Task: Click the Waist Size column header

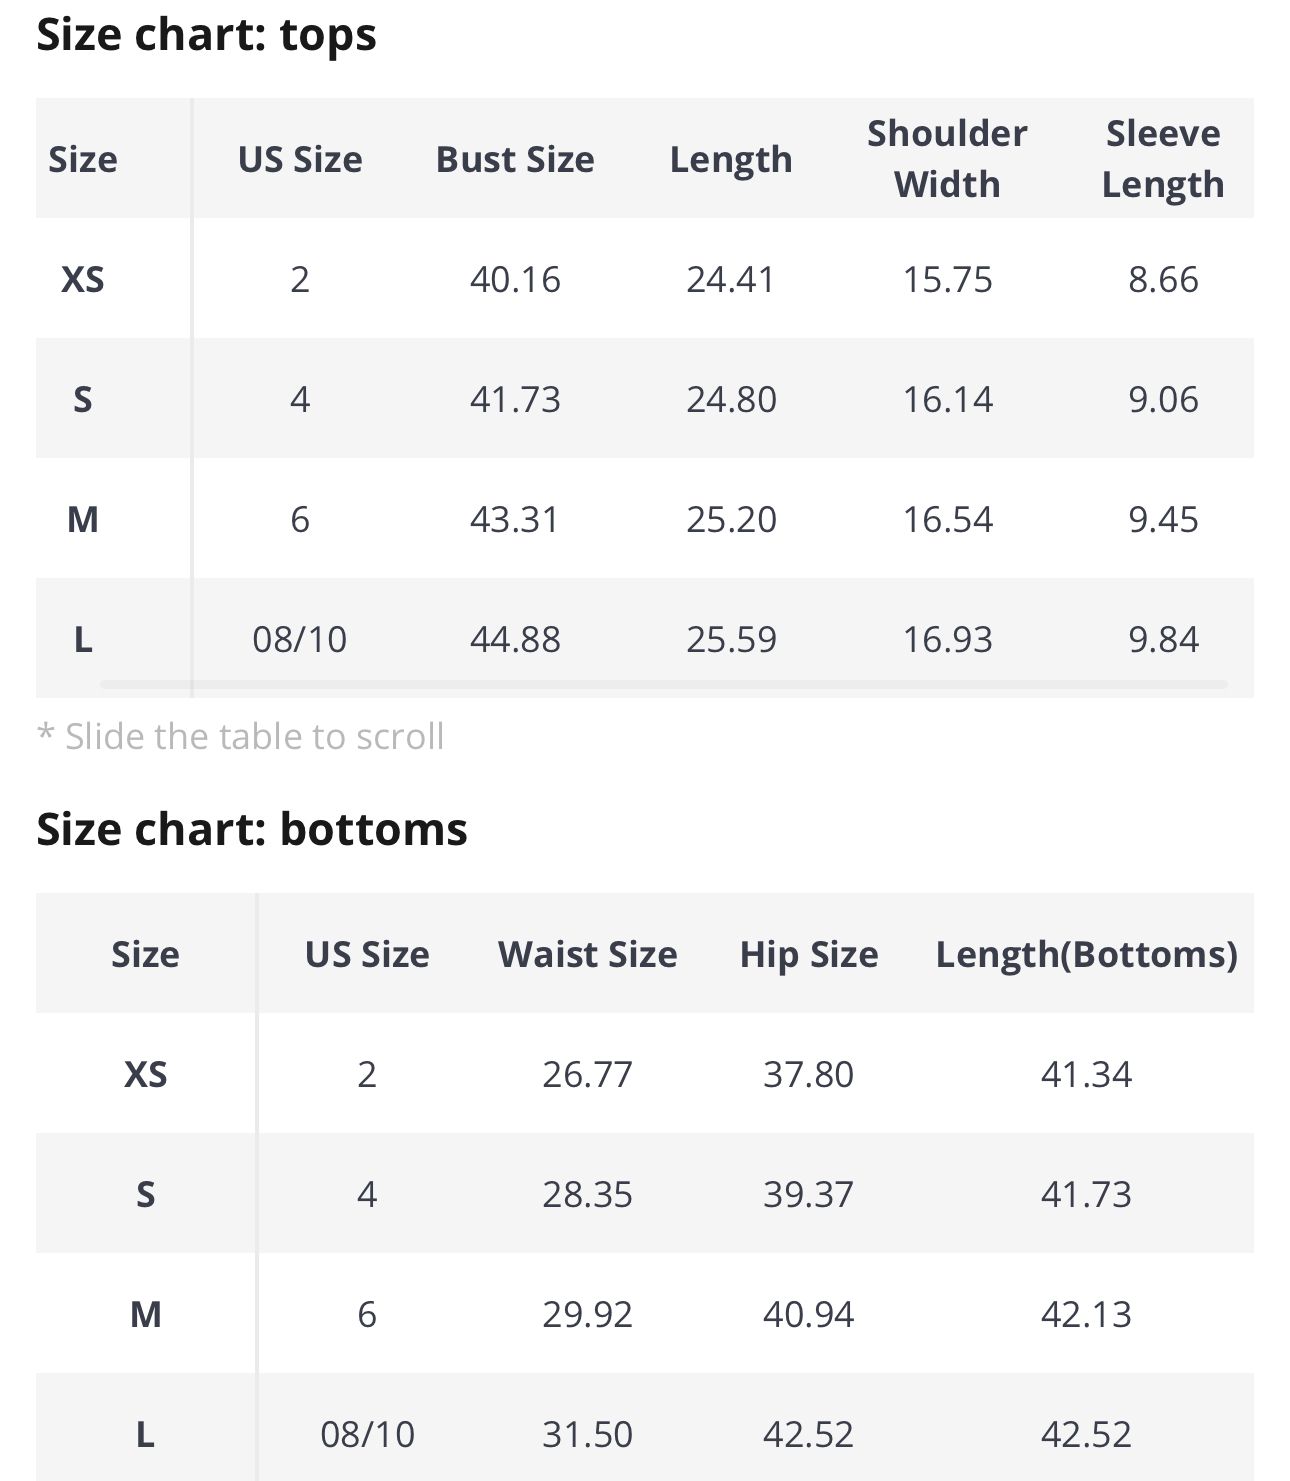Action: (587, 954)
